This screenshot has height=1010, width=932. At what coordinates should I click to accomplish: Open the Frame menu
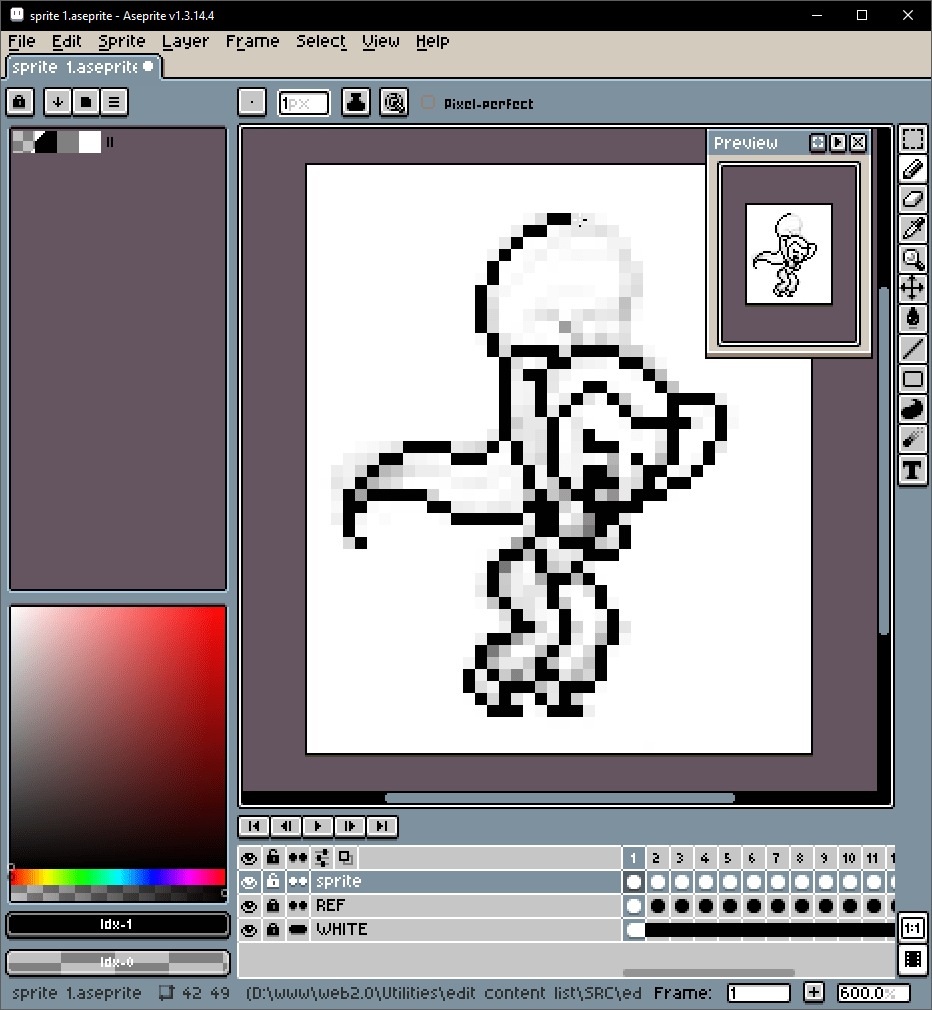click(252, 41)
